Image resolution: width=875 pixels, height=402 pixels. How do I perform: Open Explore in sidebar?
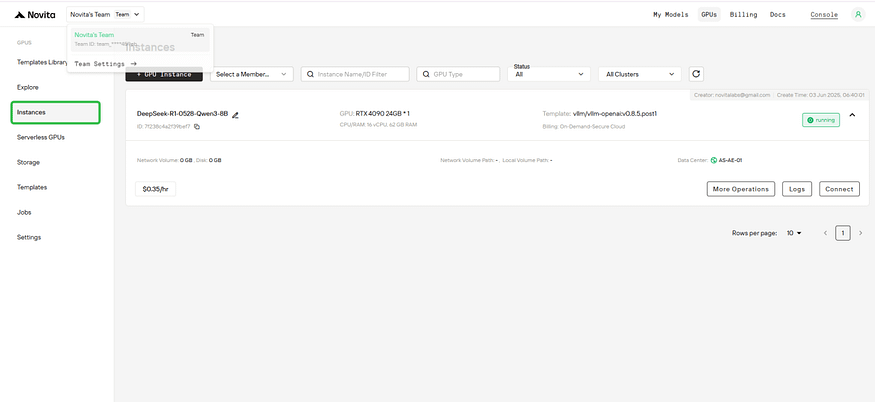coord(27,88)
